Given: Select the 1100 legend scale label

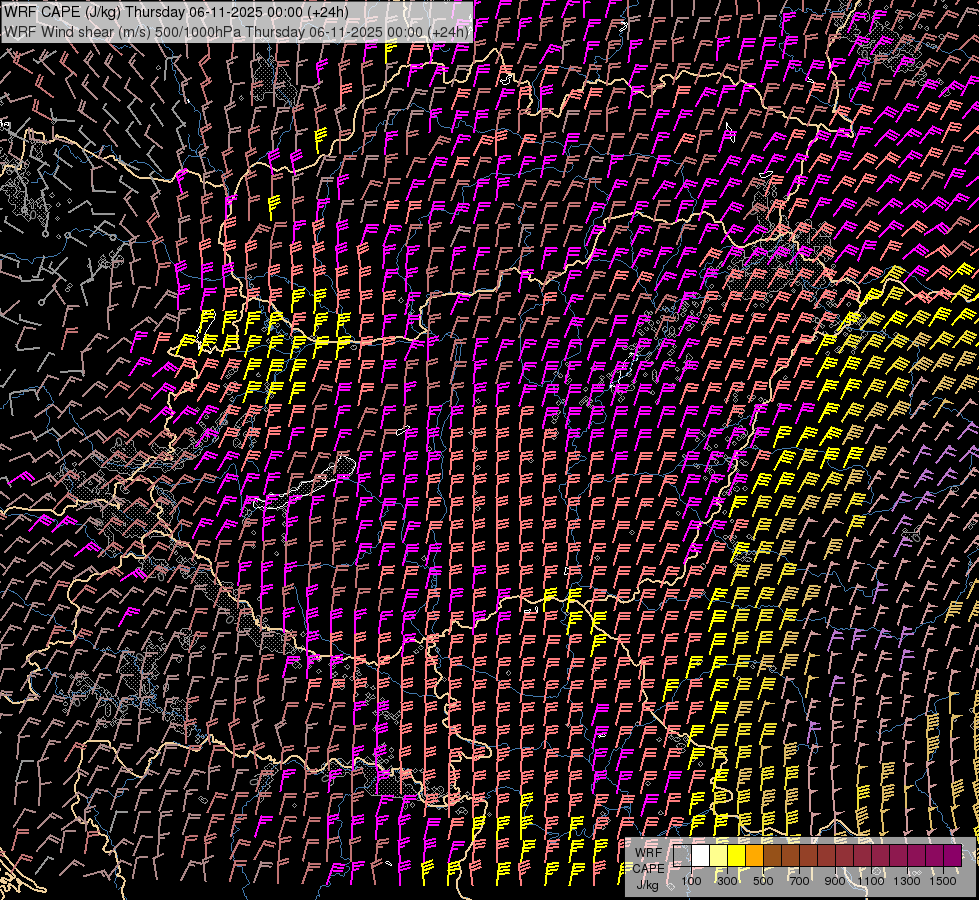Looking at the screenshot, I should coord(871,881).
